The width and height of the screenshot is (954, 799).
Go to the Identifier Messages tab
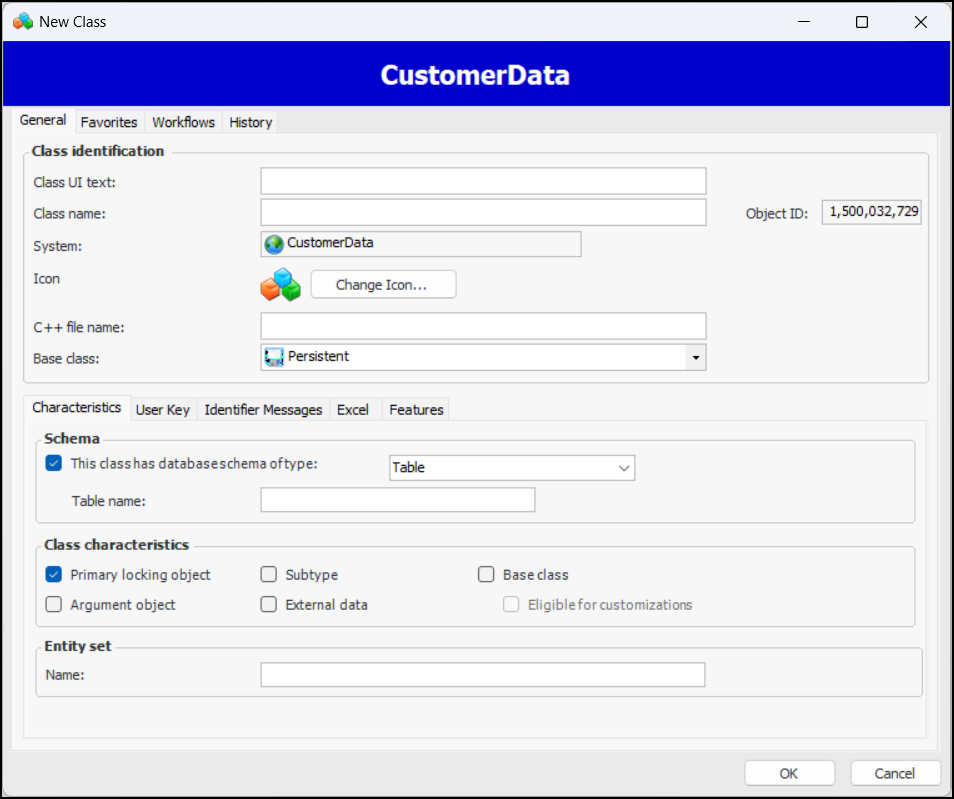pos(263,410)
